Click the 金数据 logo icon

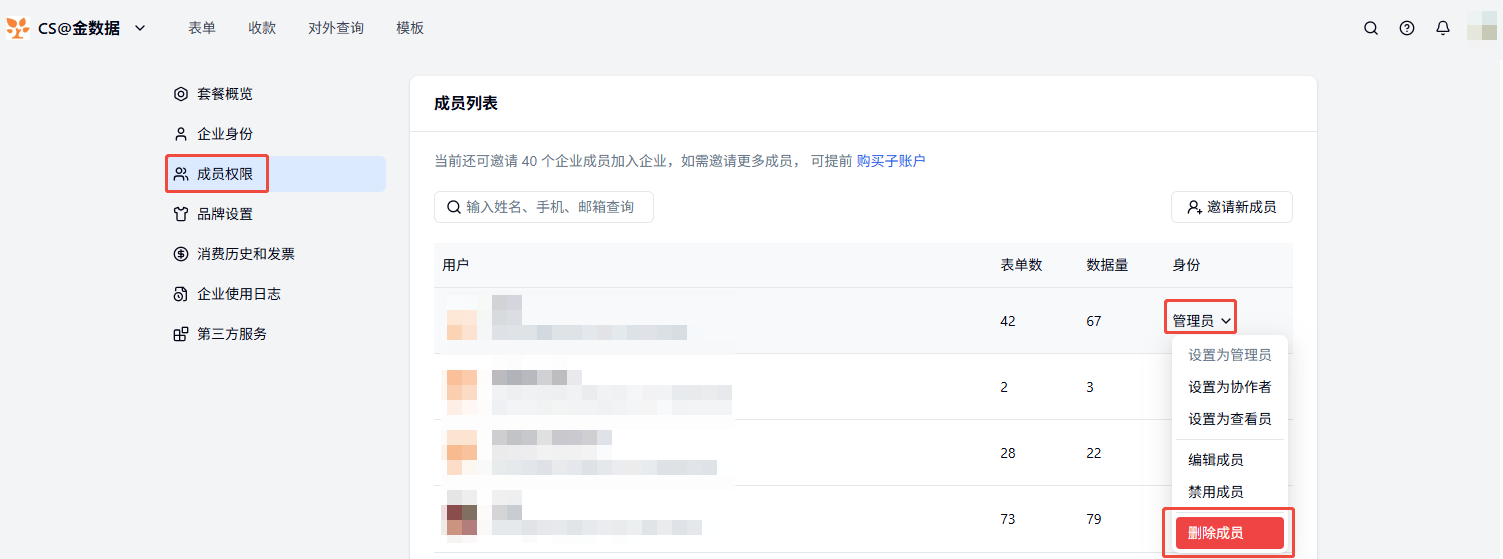18,28
